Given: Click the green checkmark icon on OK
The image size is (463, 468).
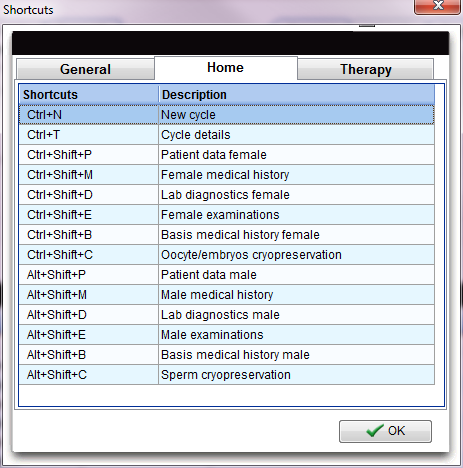Looking at the screenshot, I should [375, 431].
